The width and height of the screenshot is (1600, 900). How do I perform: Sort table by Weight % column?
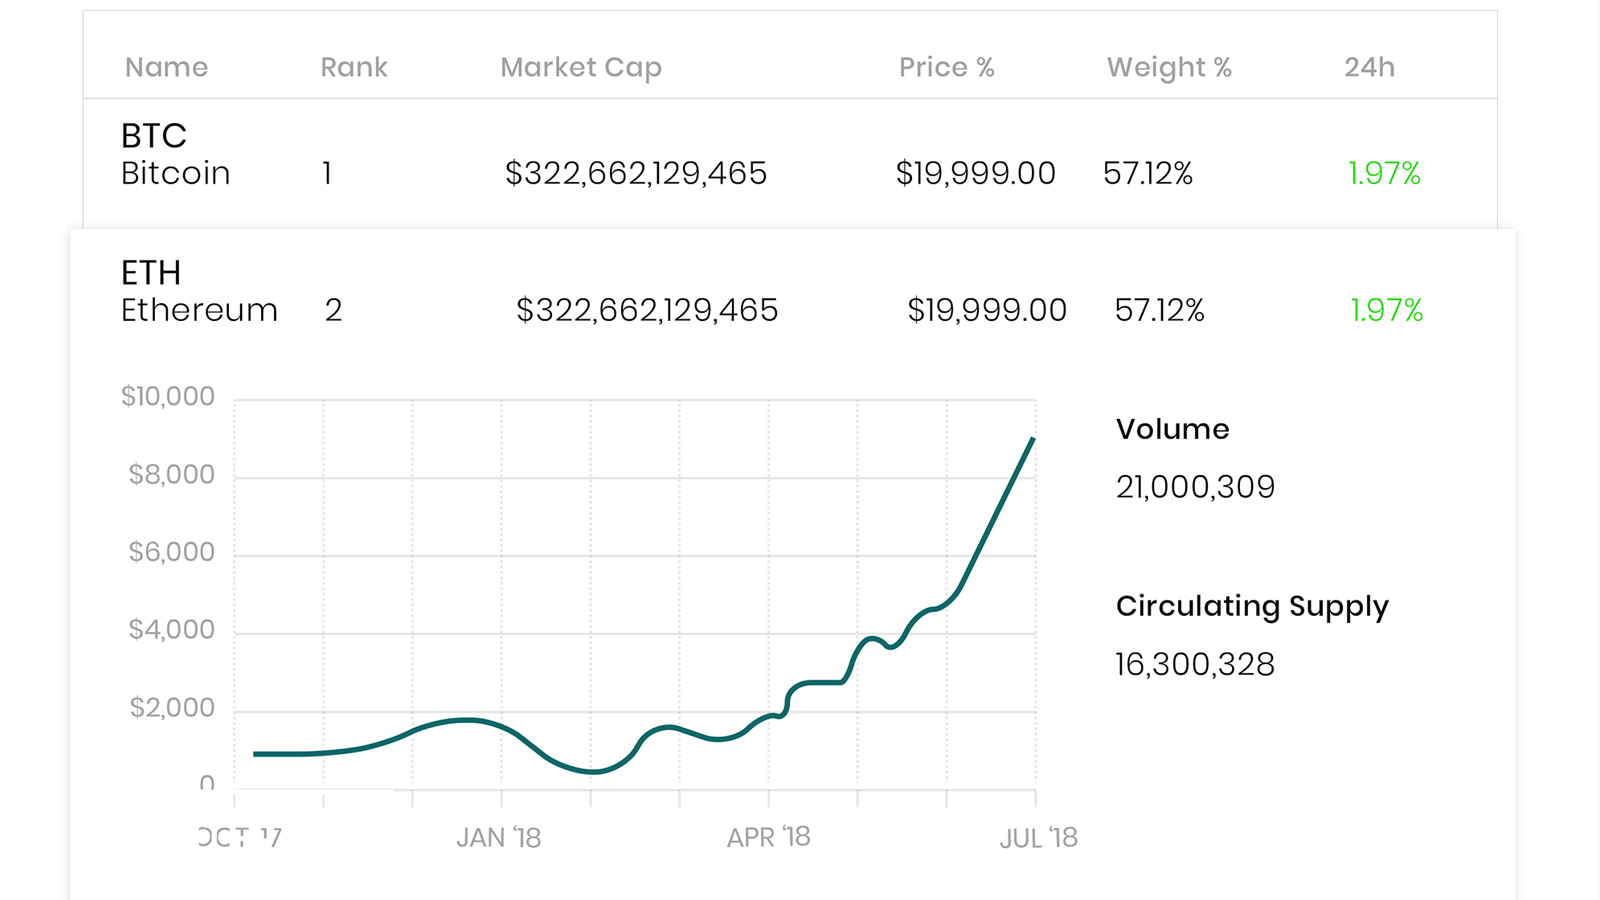pyautogui.click(x=1168, y=67)
